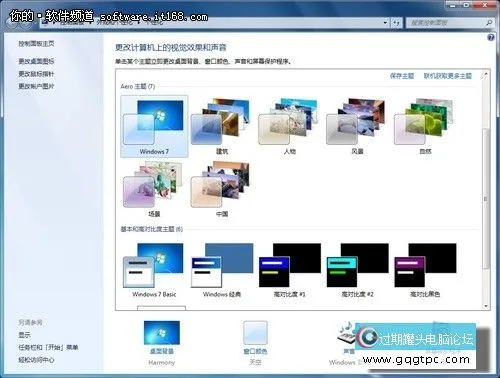Pick the 场景 (Scenes) theme

pos(154,189)
